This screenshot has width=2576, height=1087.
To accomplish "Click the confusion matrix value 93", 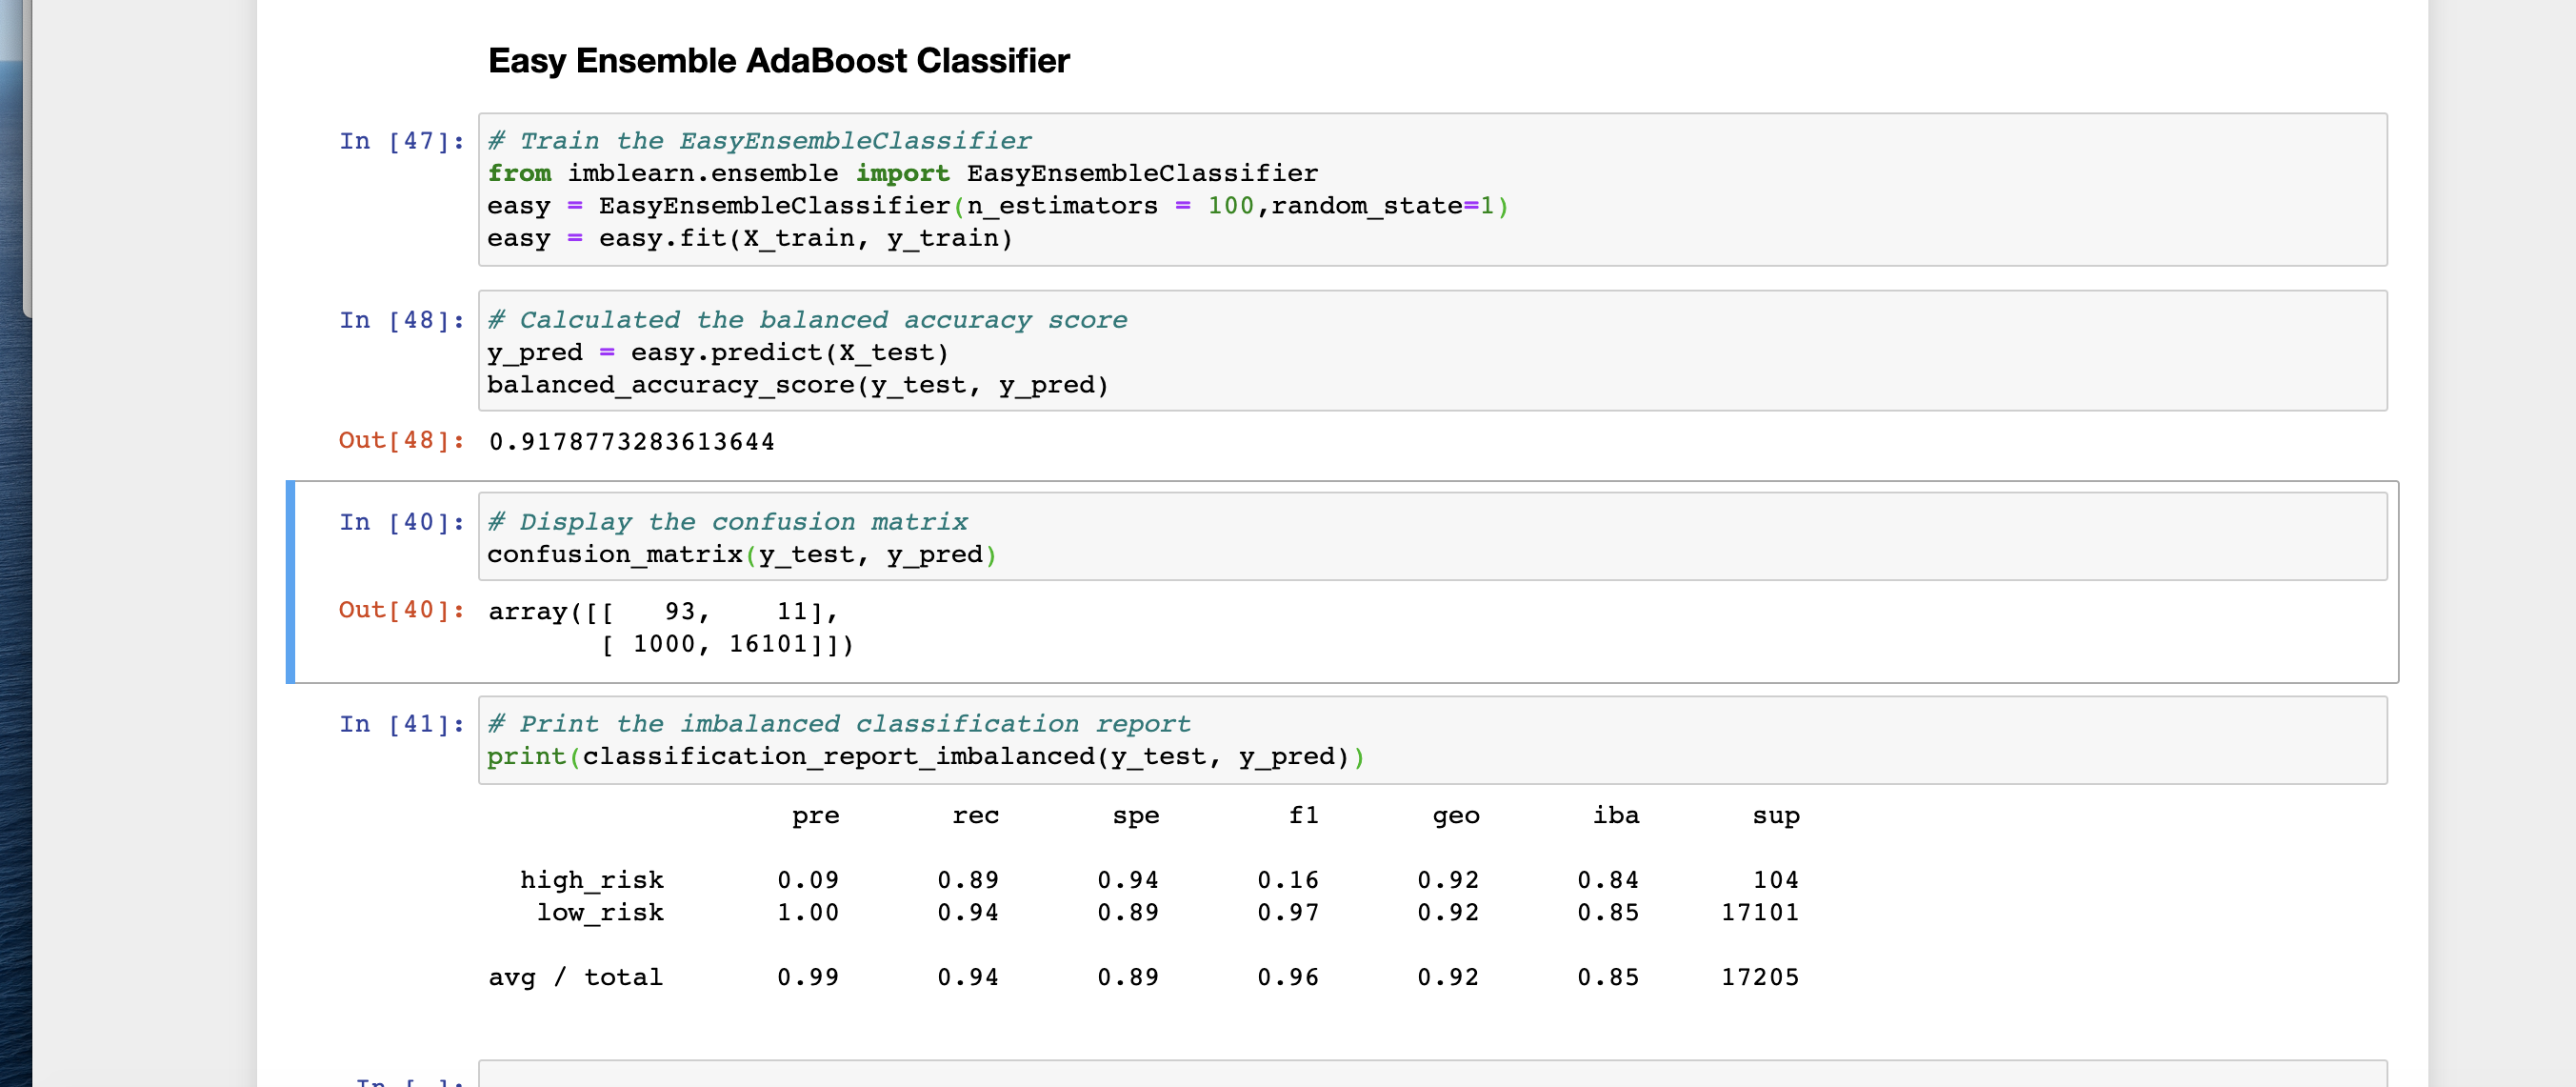I will click(680, 611).
